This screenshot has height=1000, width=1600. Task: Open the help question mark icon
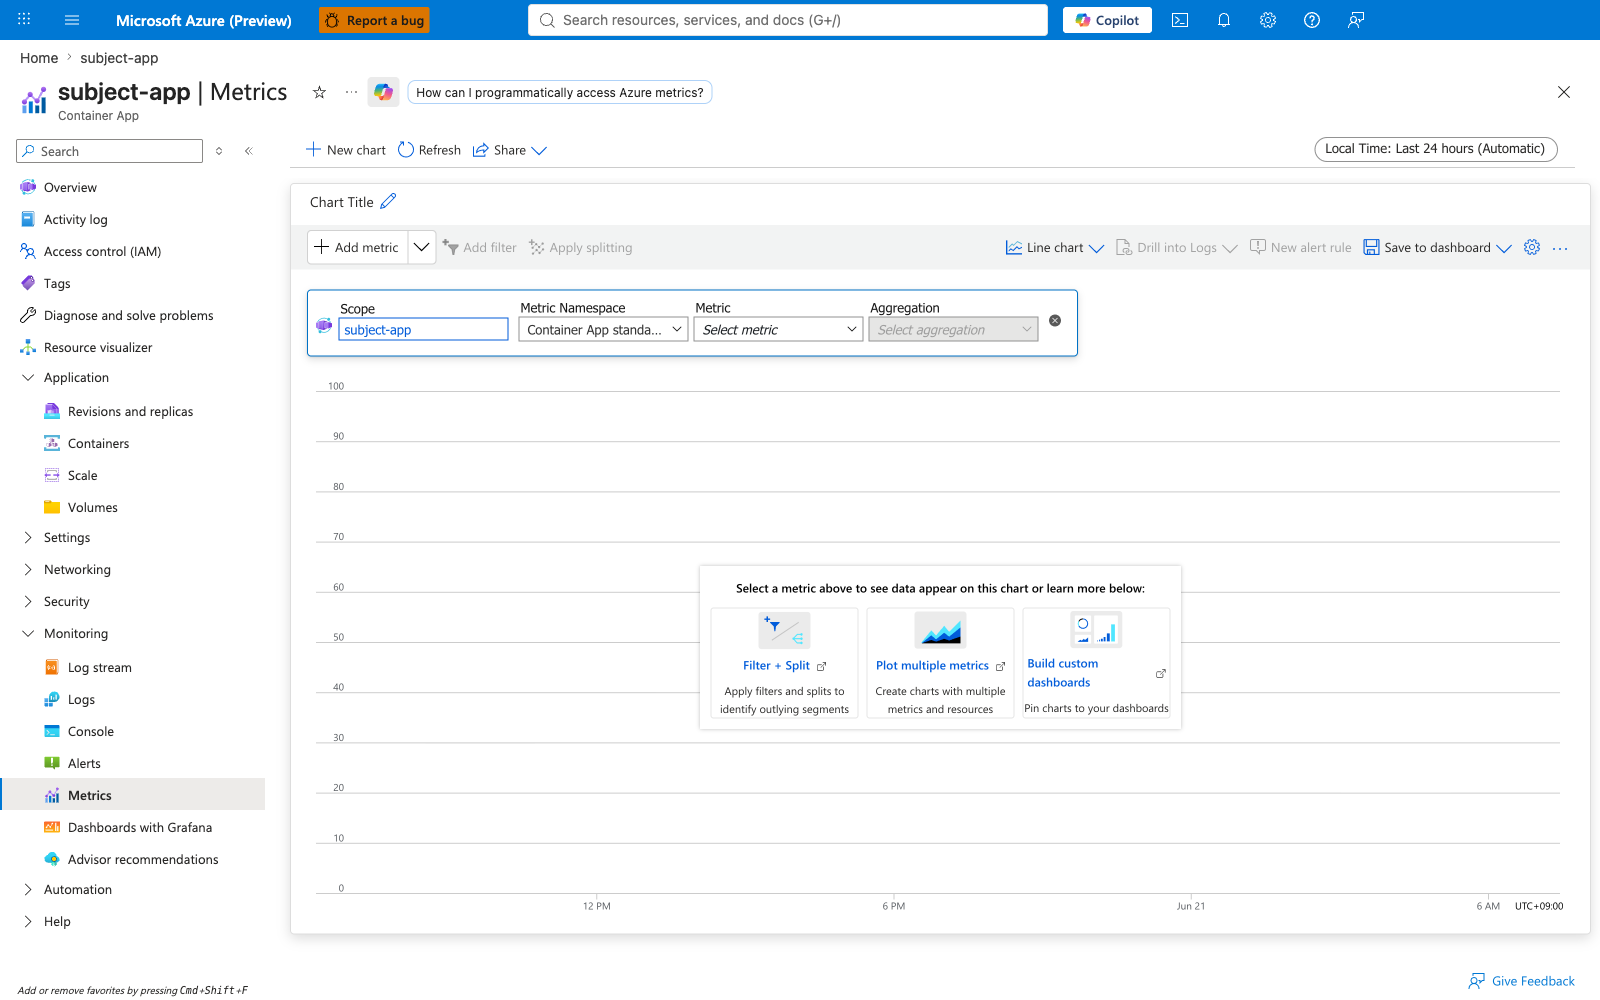tap(1312, 20)
